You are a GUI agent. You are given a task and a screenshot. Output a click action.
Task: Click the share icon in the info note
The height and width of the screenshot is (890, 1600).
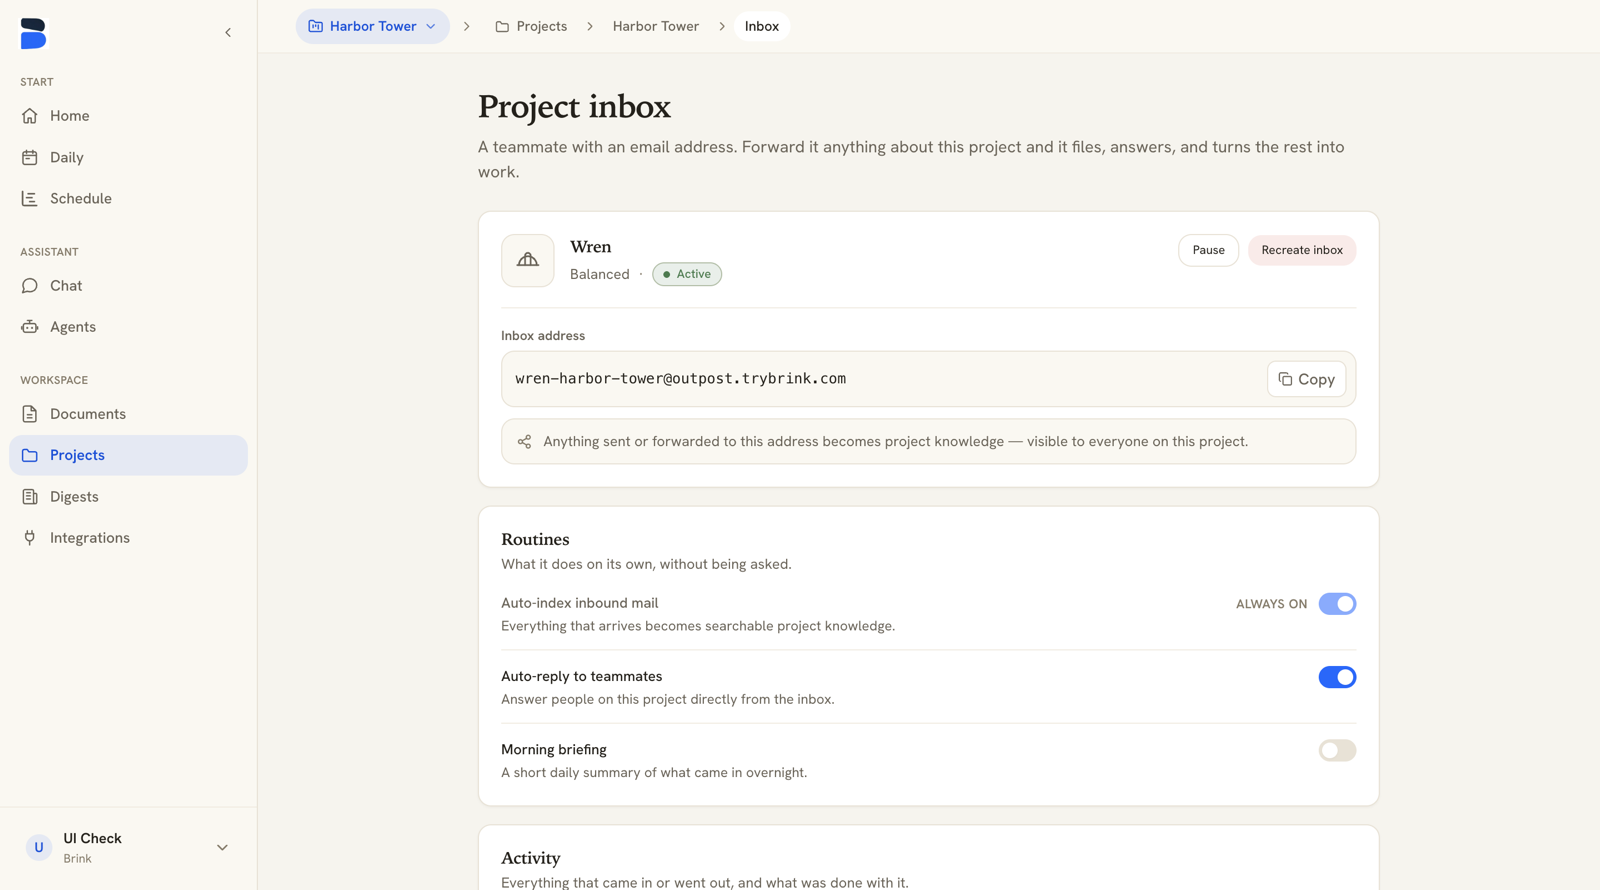[524, 441]
